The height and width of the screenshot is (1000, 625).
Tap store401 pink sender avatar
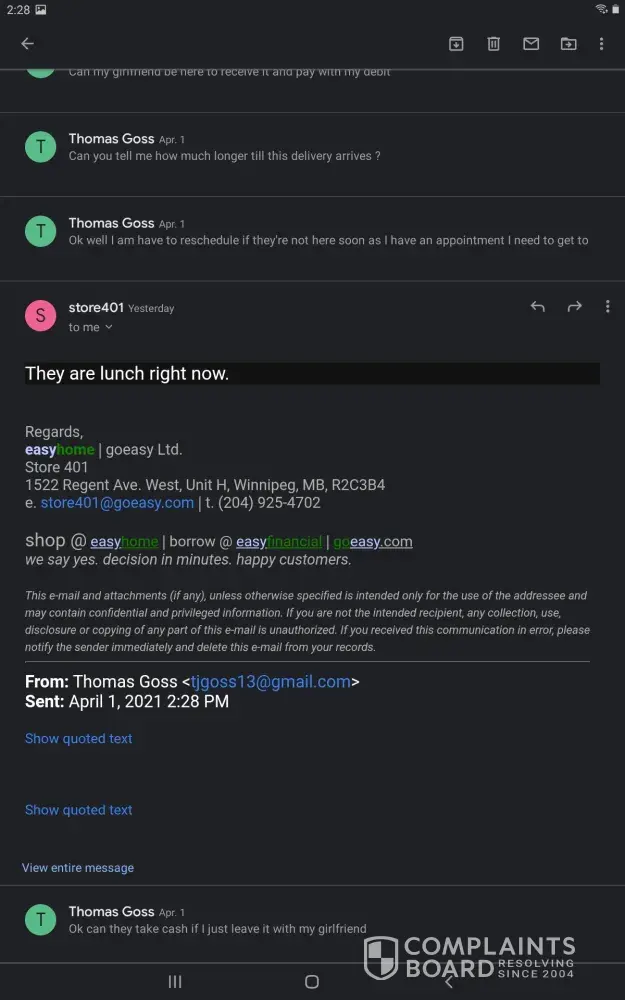[40, 316]
